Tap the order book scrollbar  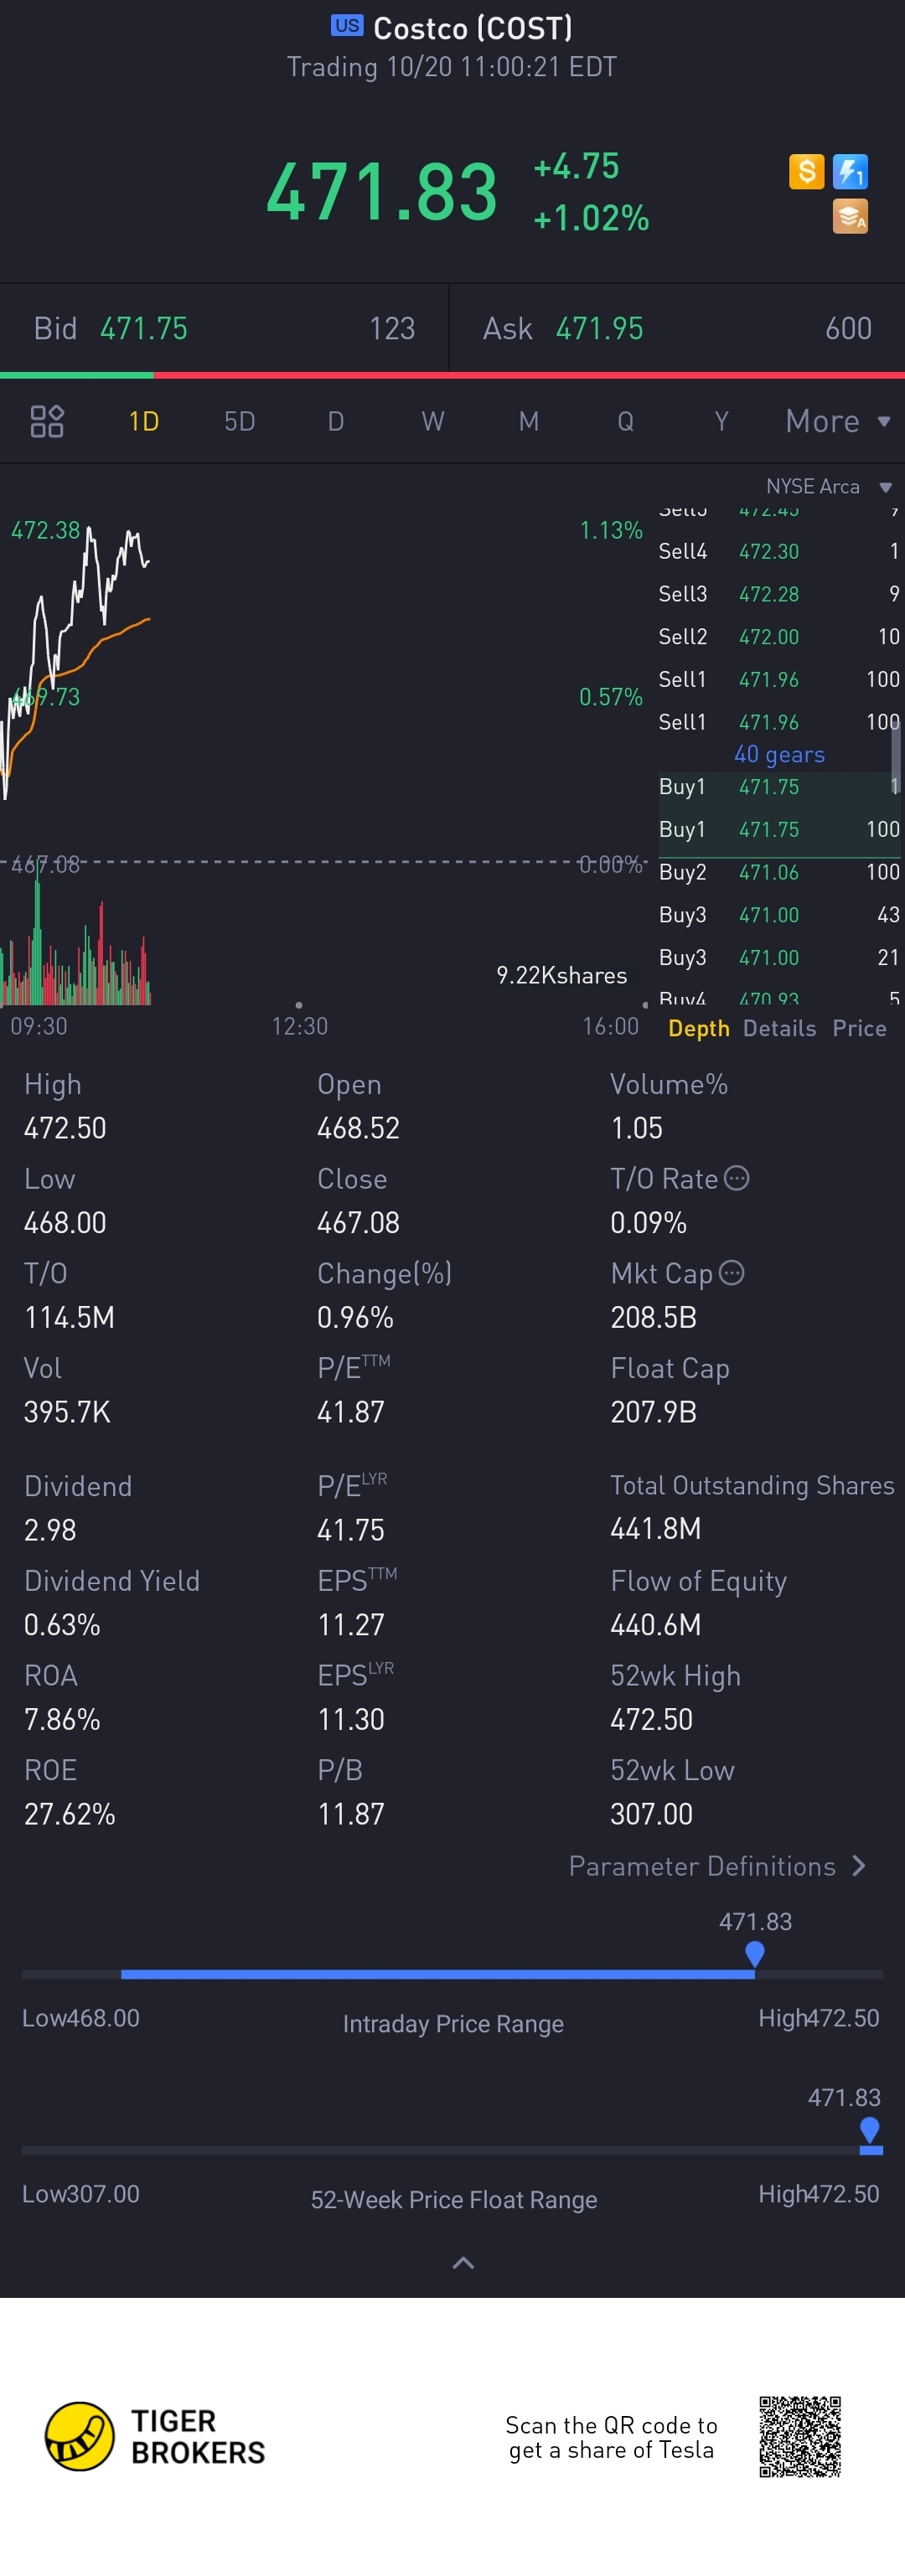click(896, 757)
